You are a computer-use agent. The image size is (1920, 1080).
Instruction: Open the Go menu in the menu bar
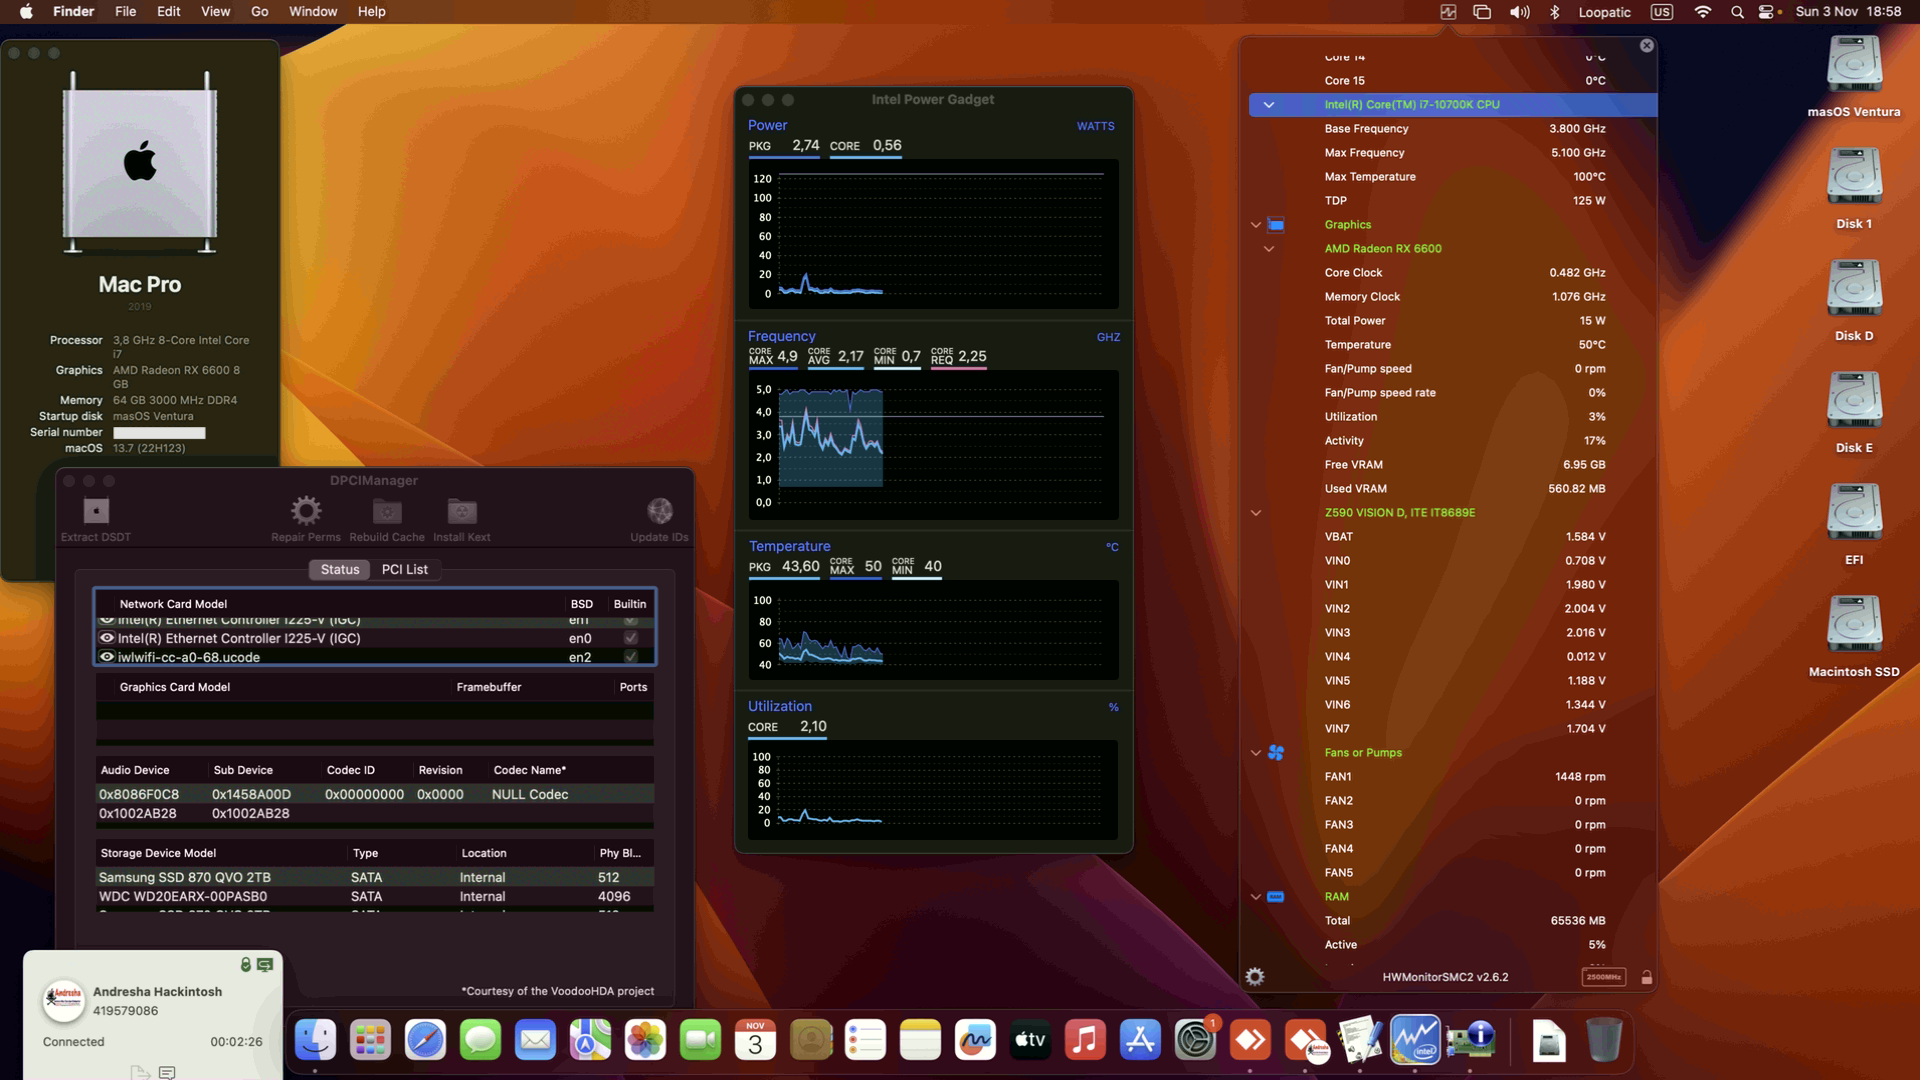pyautogui.click(x=258, y=11)
